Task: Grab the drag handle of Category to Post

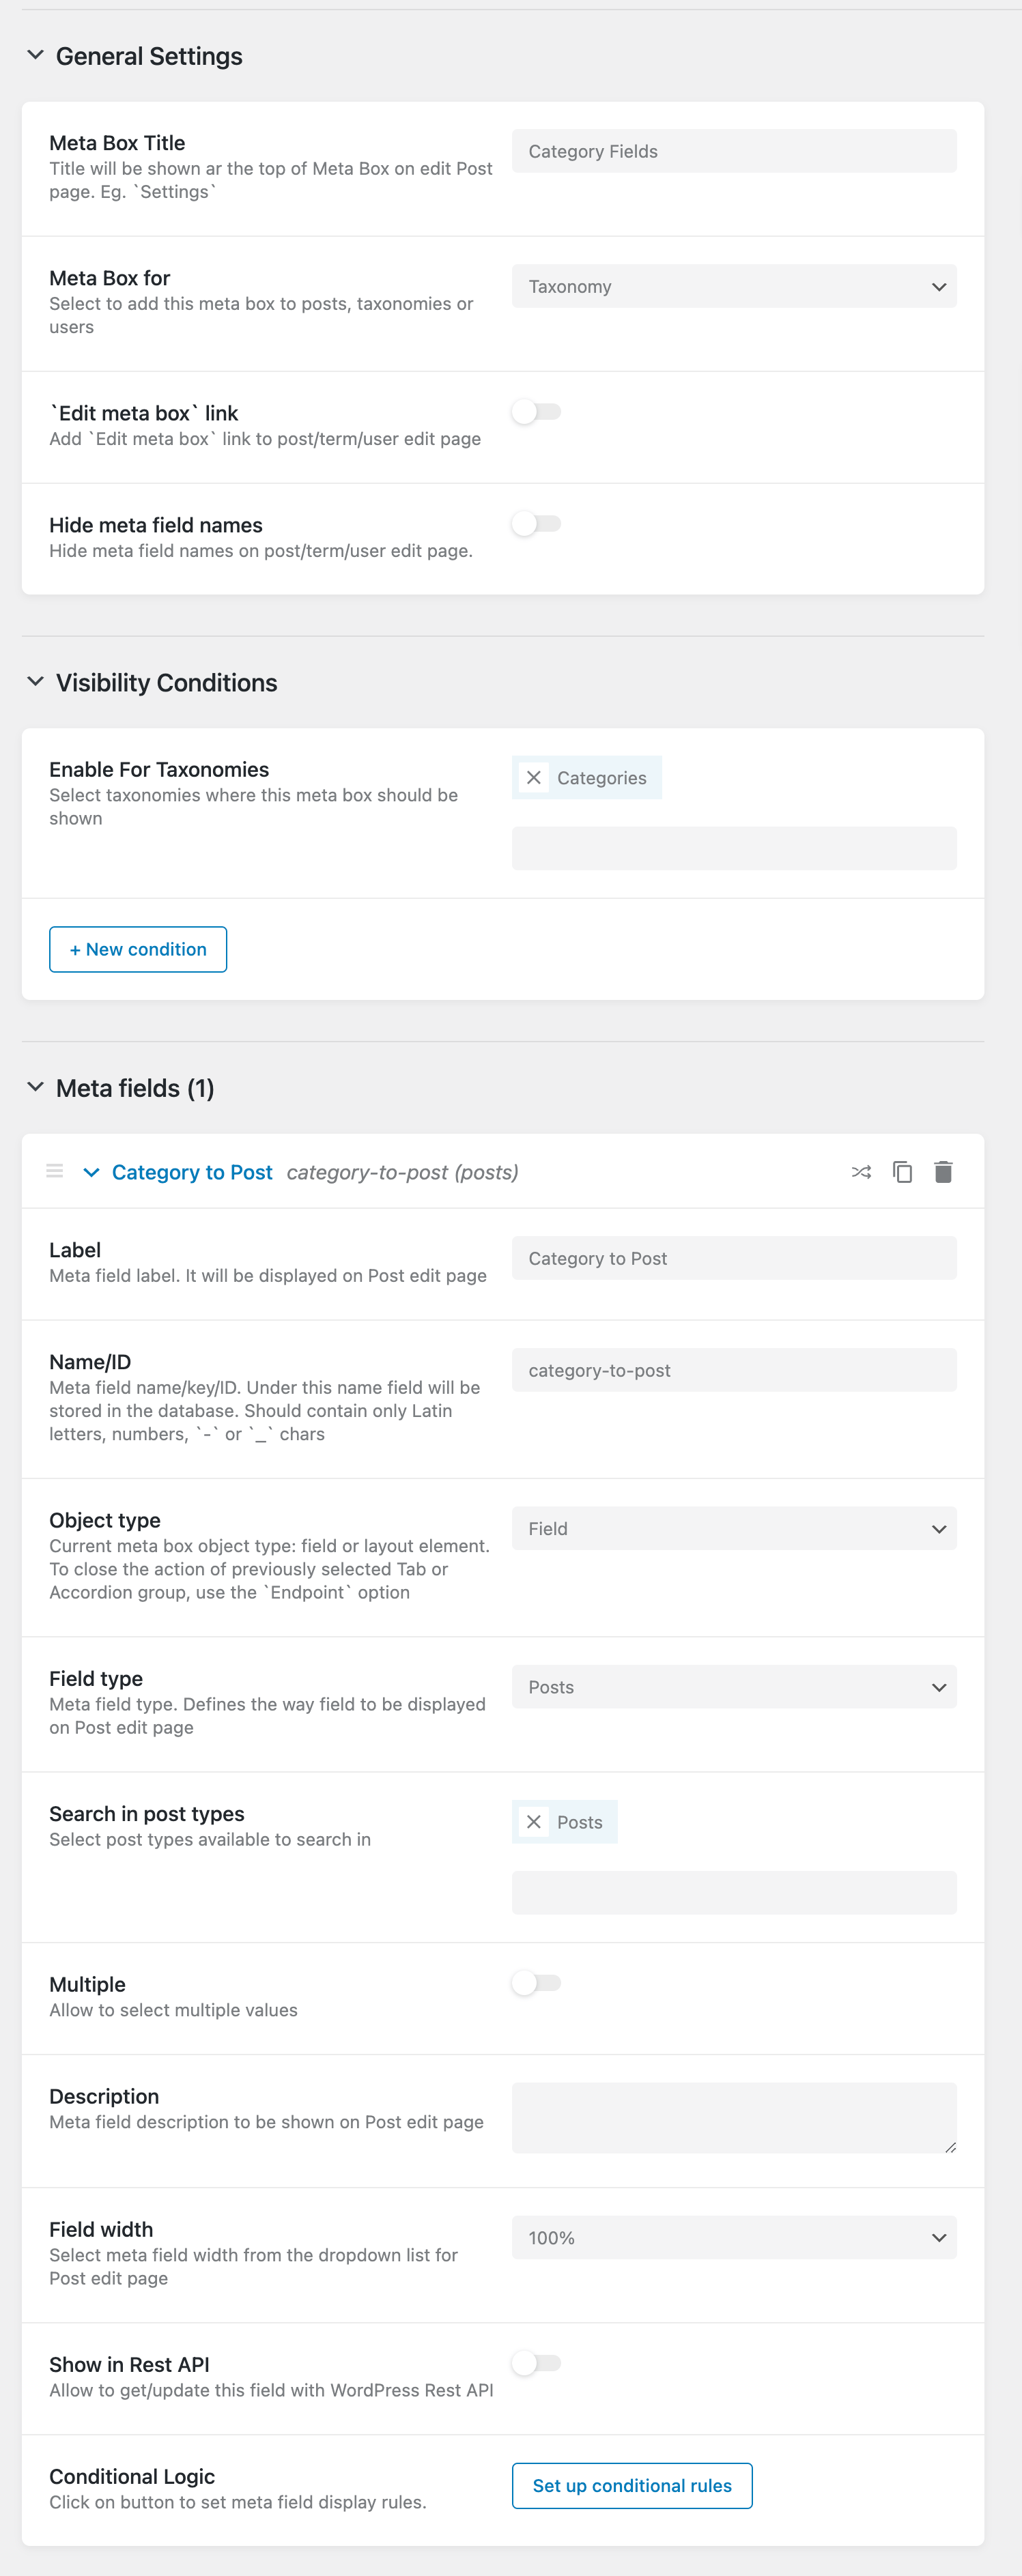Action: click(54, 1171)
